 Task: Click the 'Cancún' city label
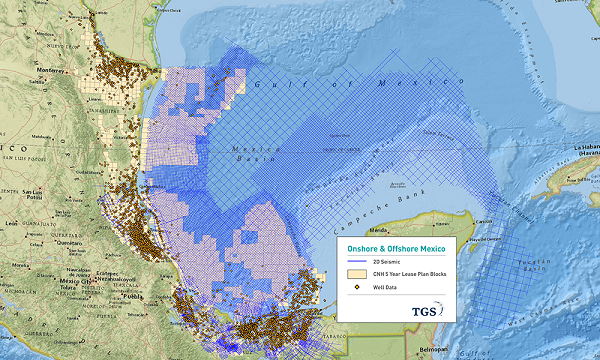point(484,222)
